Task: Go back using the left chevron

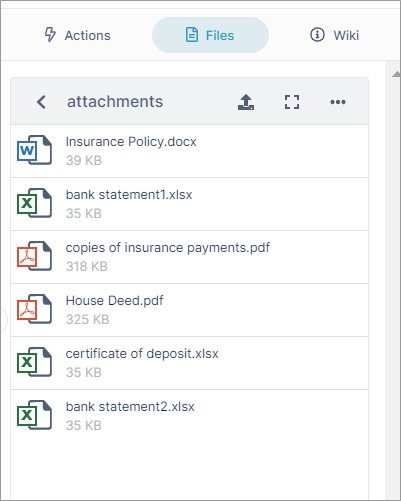Action: [x=41, y=102]
